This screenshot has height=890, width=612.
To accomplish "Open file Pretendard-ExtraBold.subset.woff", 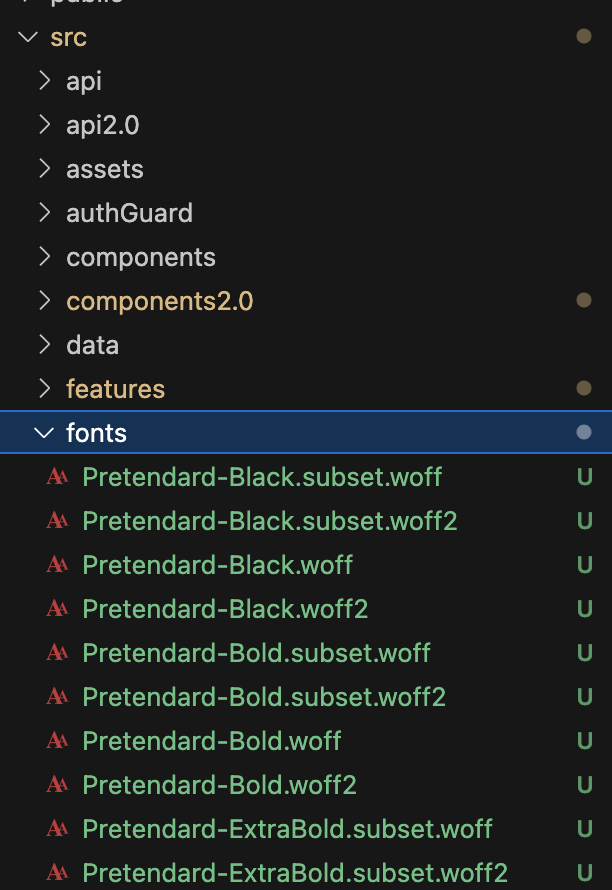I will pos(288,829).
